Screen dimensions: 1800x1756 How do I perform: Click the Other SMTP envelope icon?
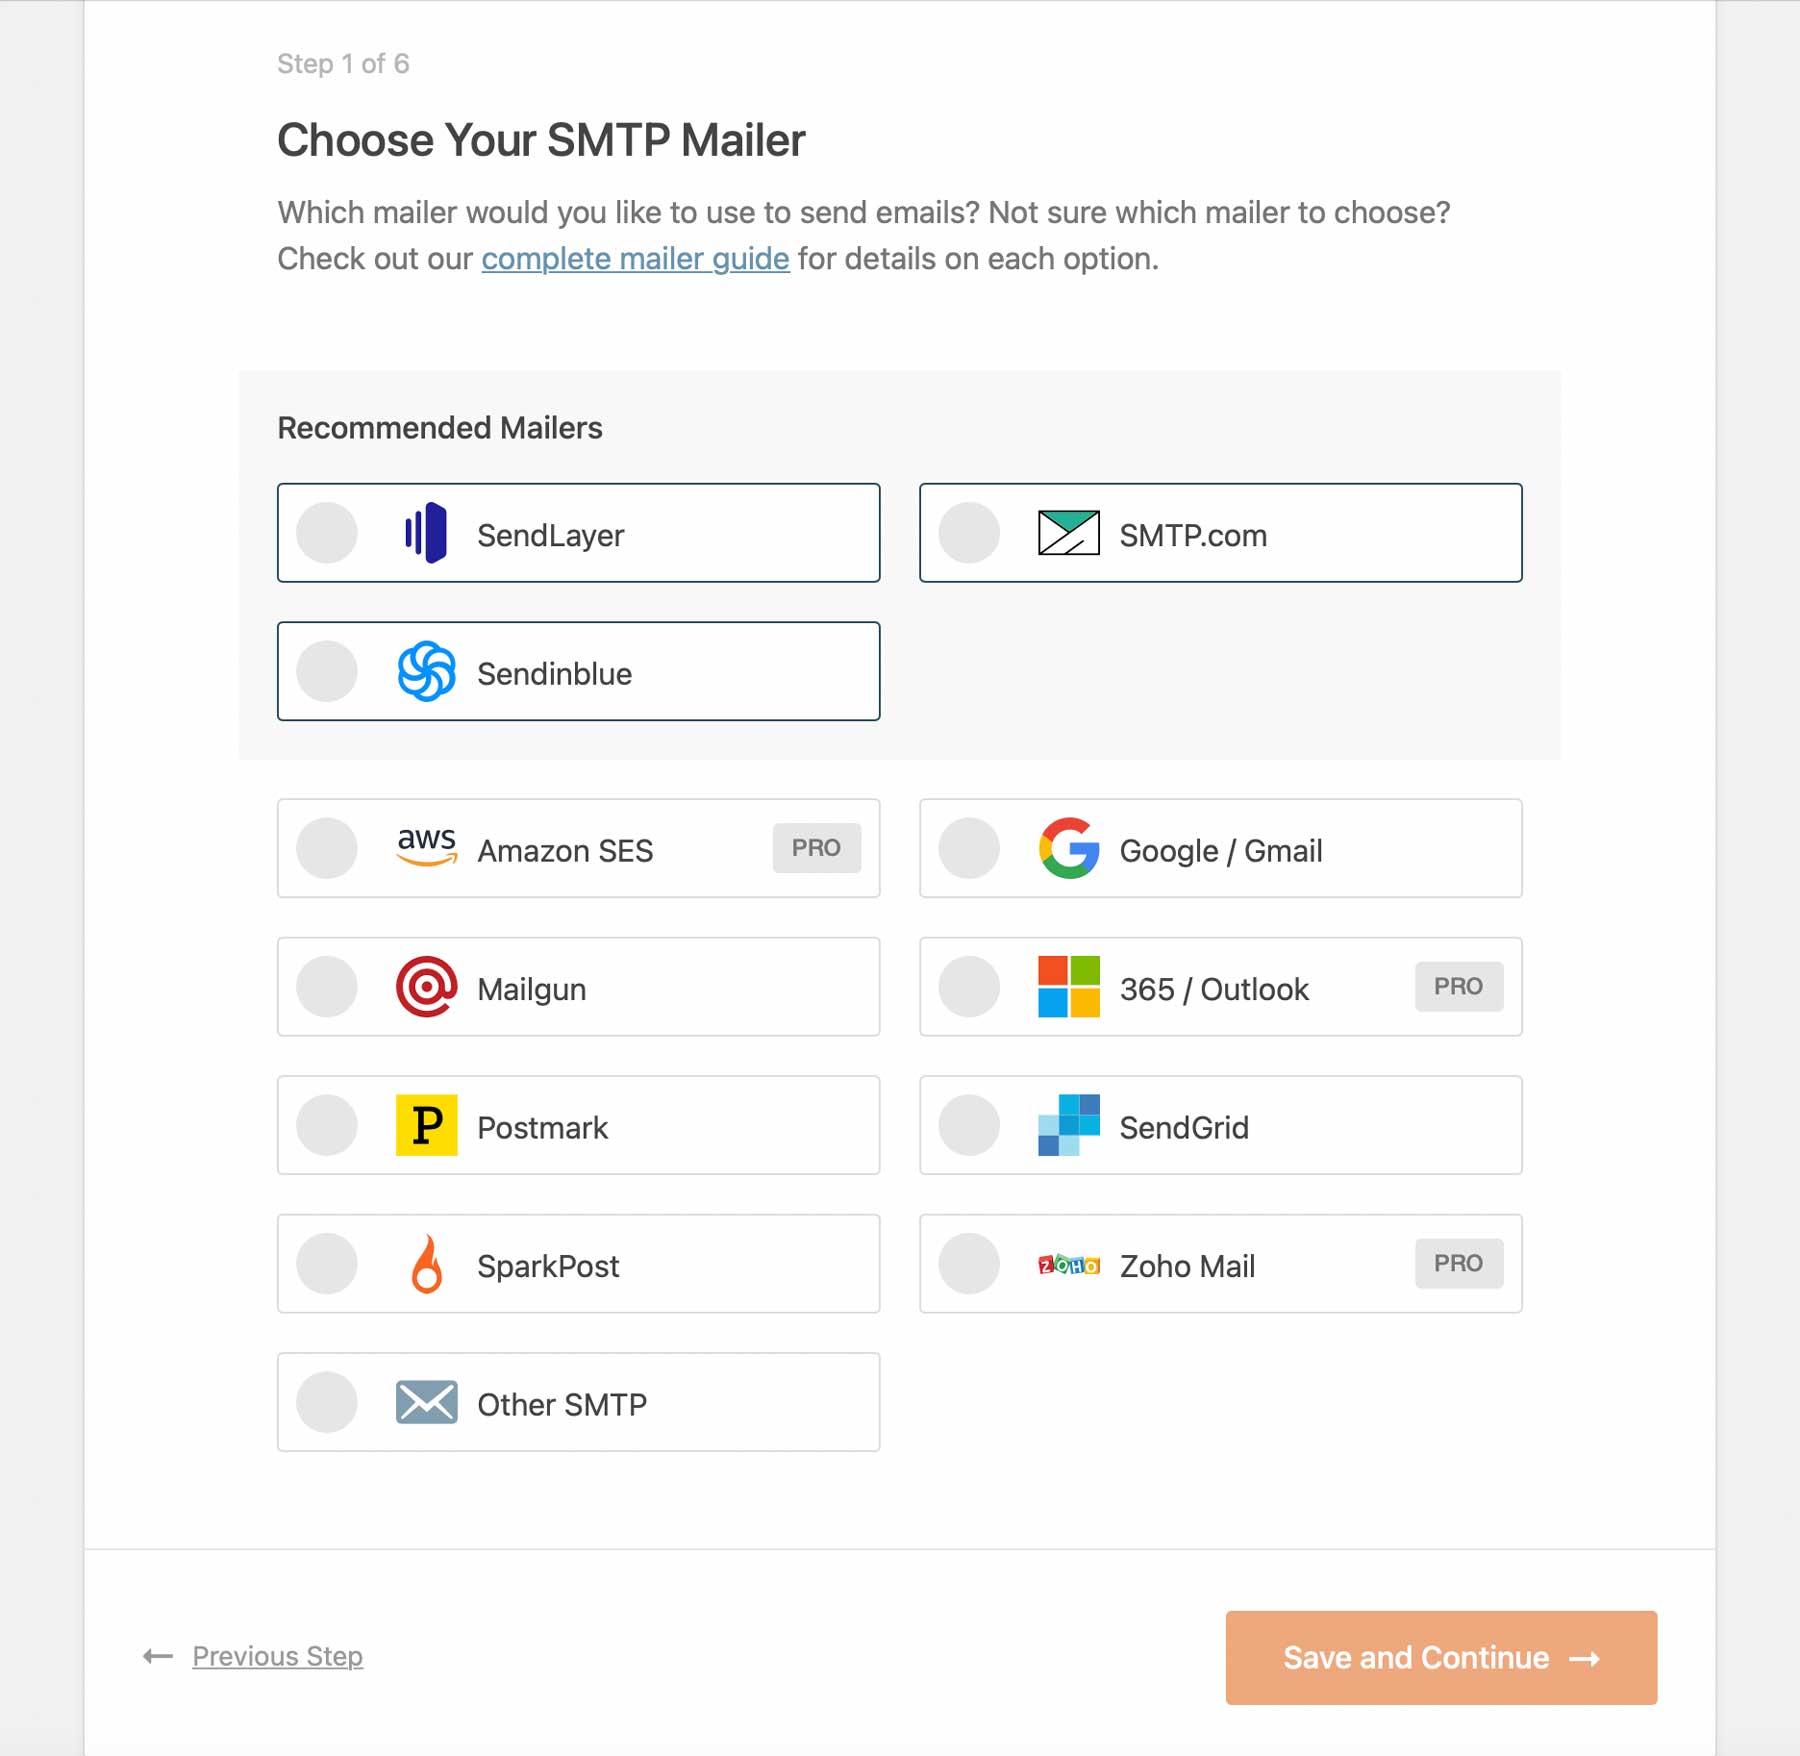click(x=426, y=1403)
